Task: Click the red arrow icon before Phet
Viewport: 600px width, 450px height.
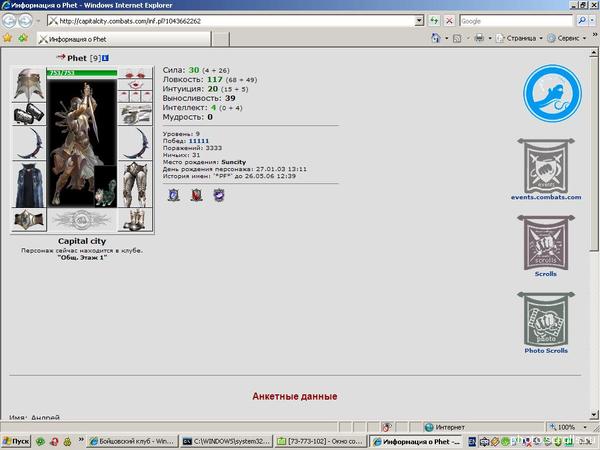Action: tap(61, 57)
